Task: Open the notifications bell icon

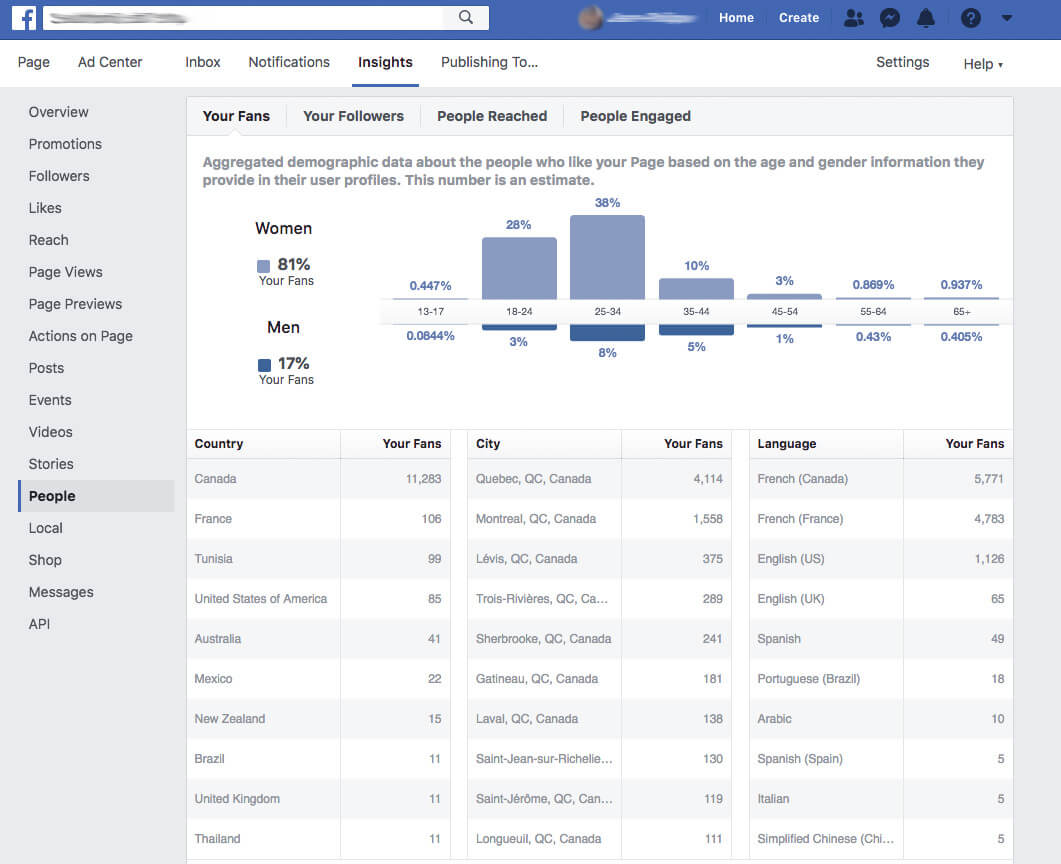Action: (x=926, y=18)
